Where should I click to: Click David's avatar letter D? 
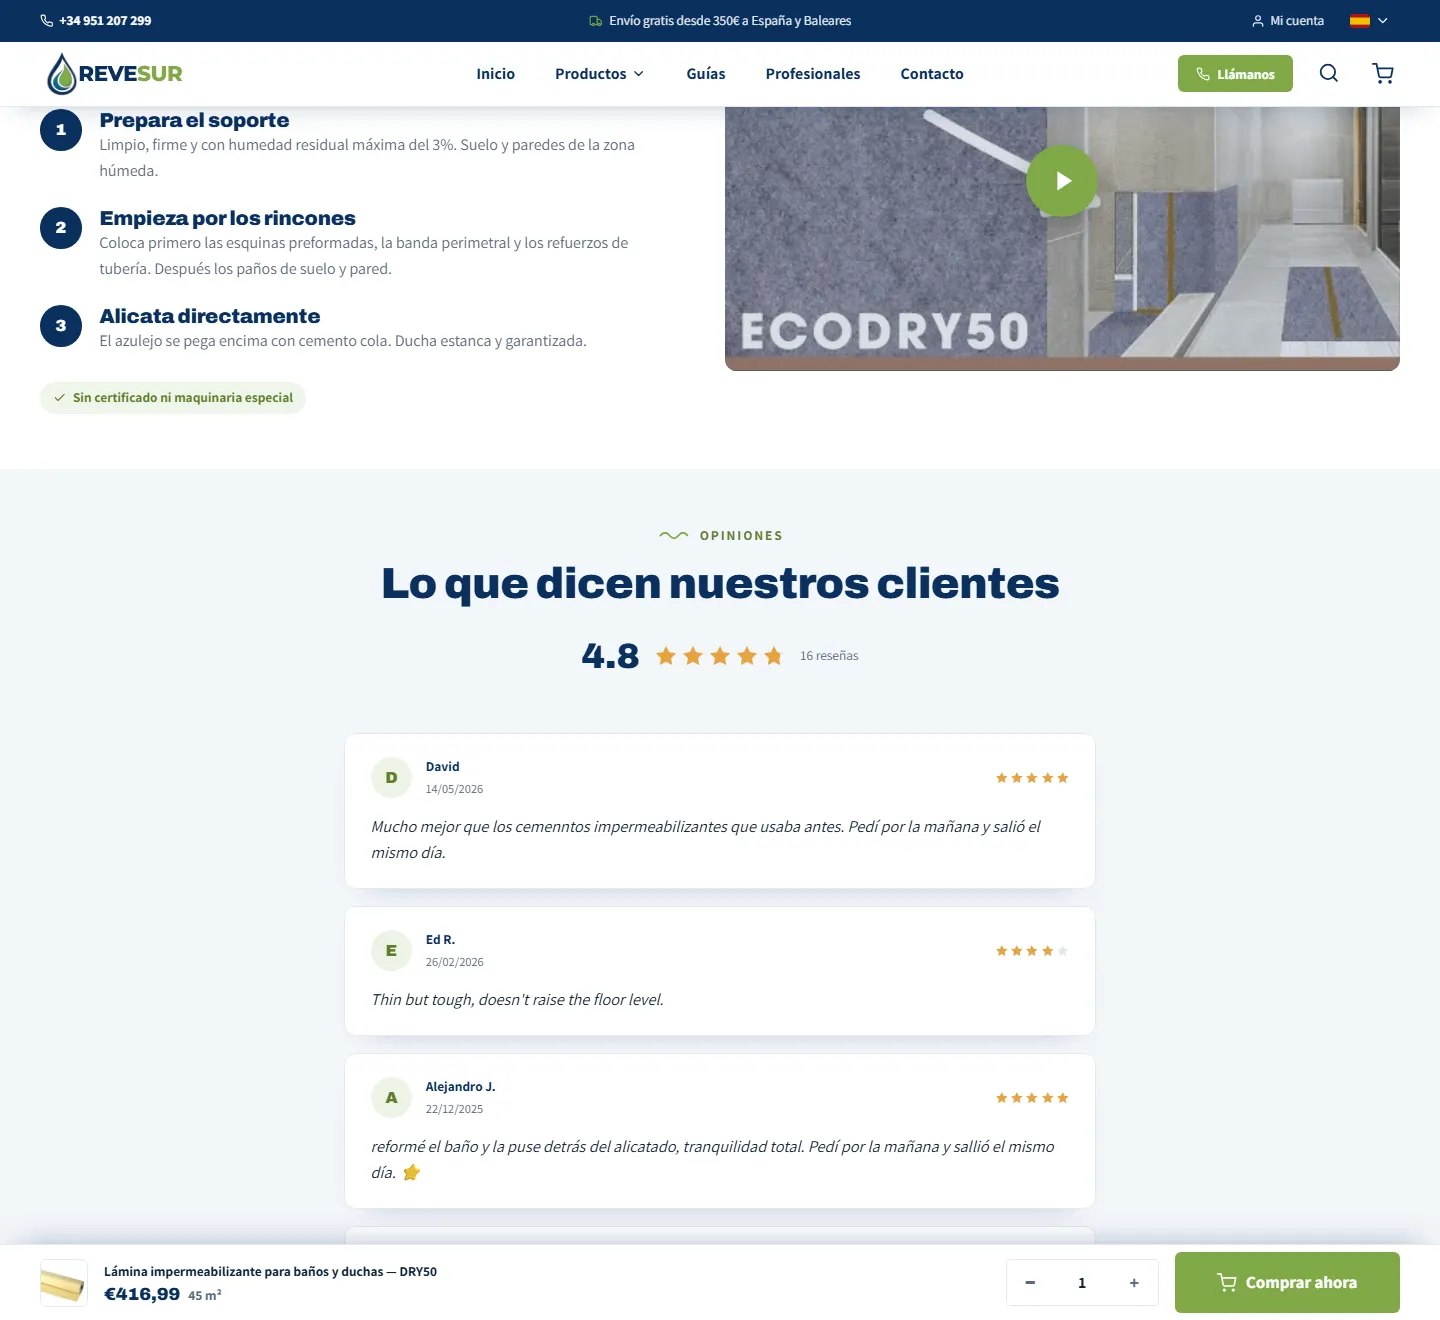(x=391, y=777)
